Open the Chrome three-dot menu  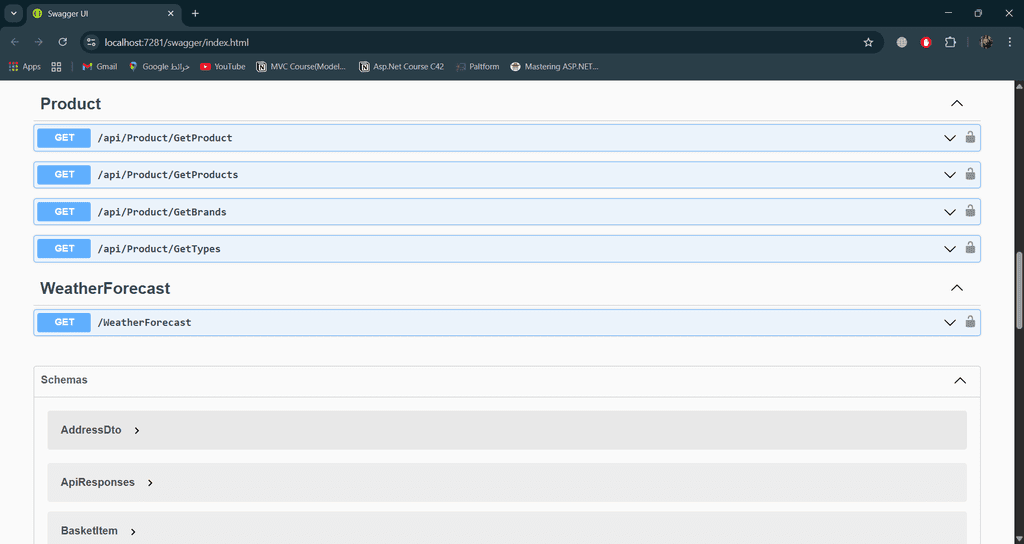coord(1010,42)
